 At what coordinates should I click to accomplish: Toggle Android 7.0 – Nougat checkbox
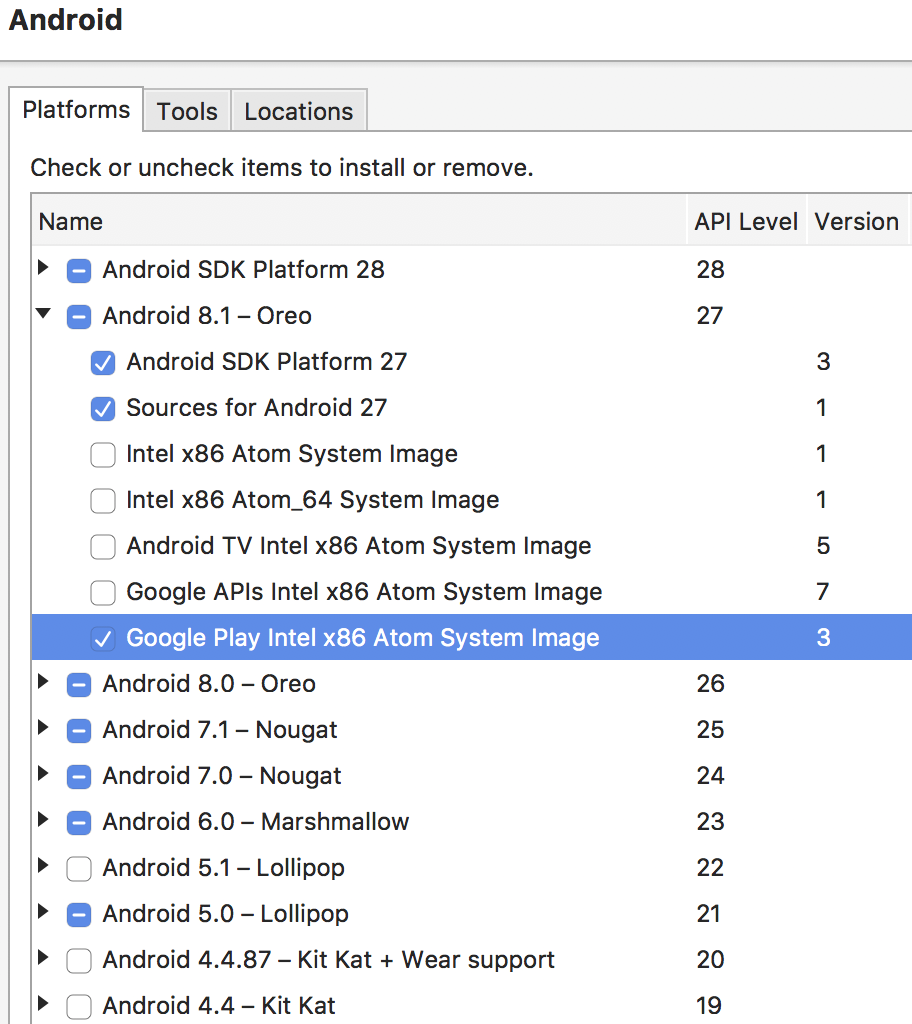(79, 777)
